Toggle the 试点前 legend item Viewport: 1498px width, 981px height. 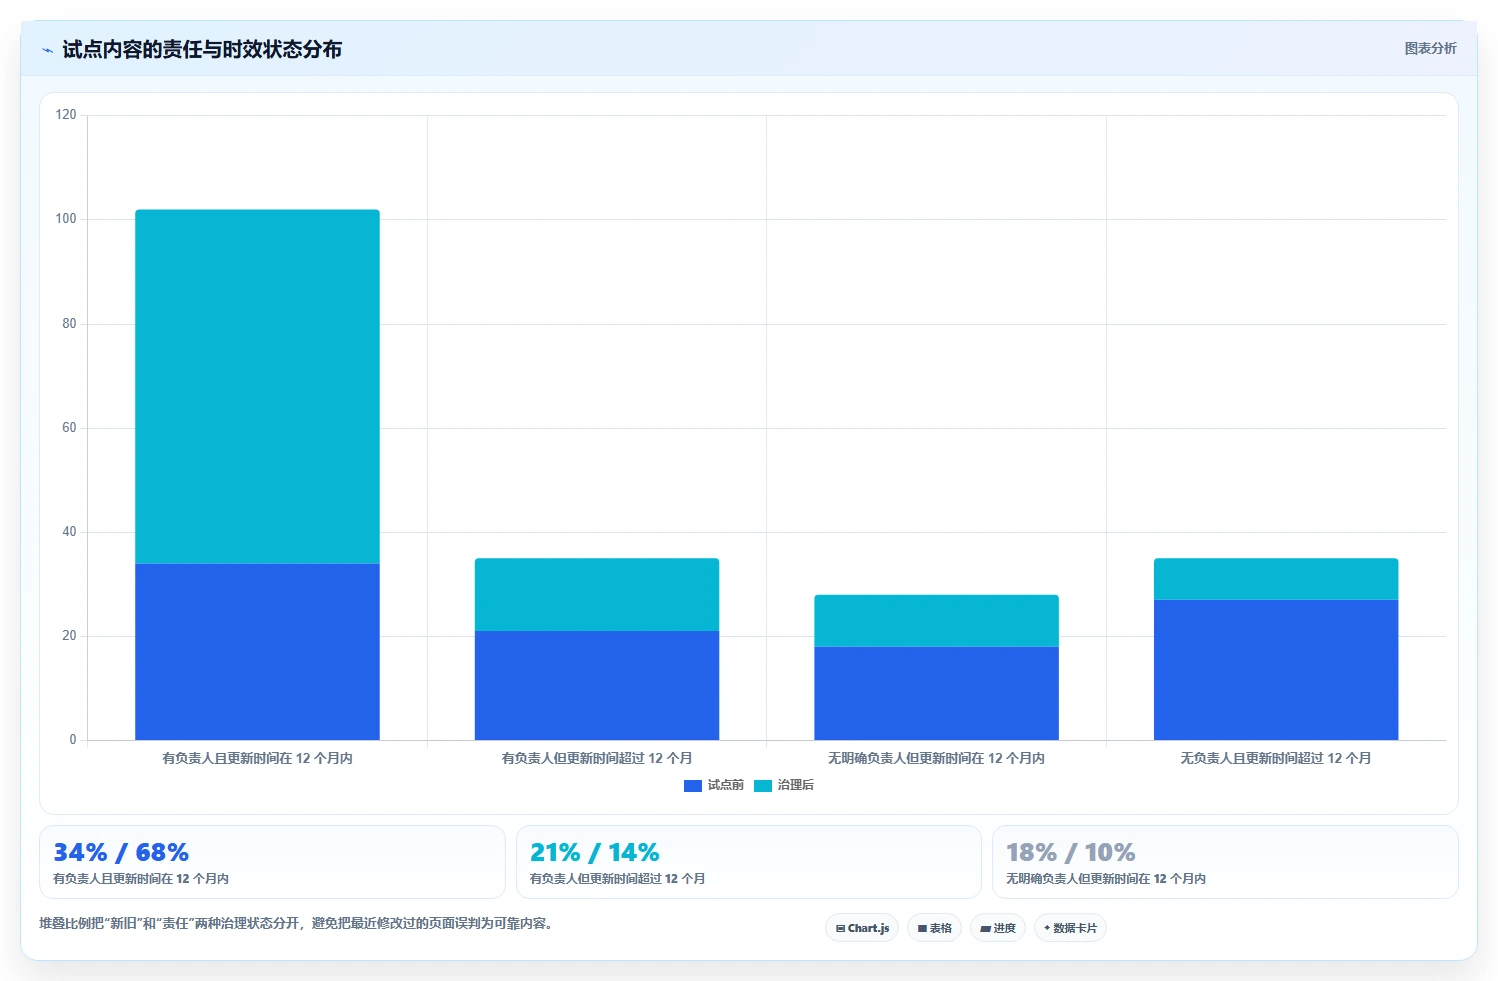[714, 785]
